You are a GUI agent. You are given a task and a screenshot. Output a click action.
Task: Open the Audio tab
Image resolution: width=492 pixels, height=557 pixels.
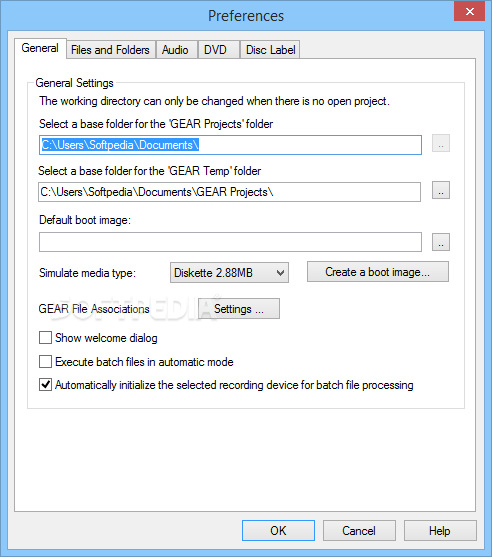(176, 50)
